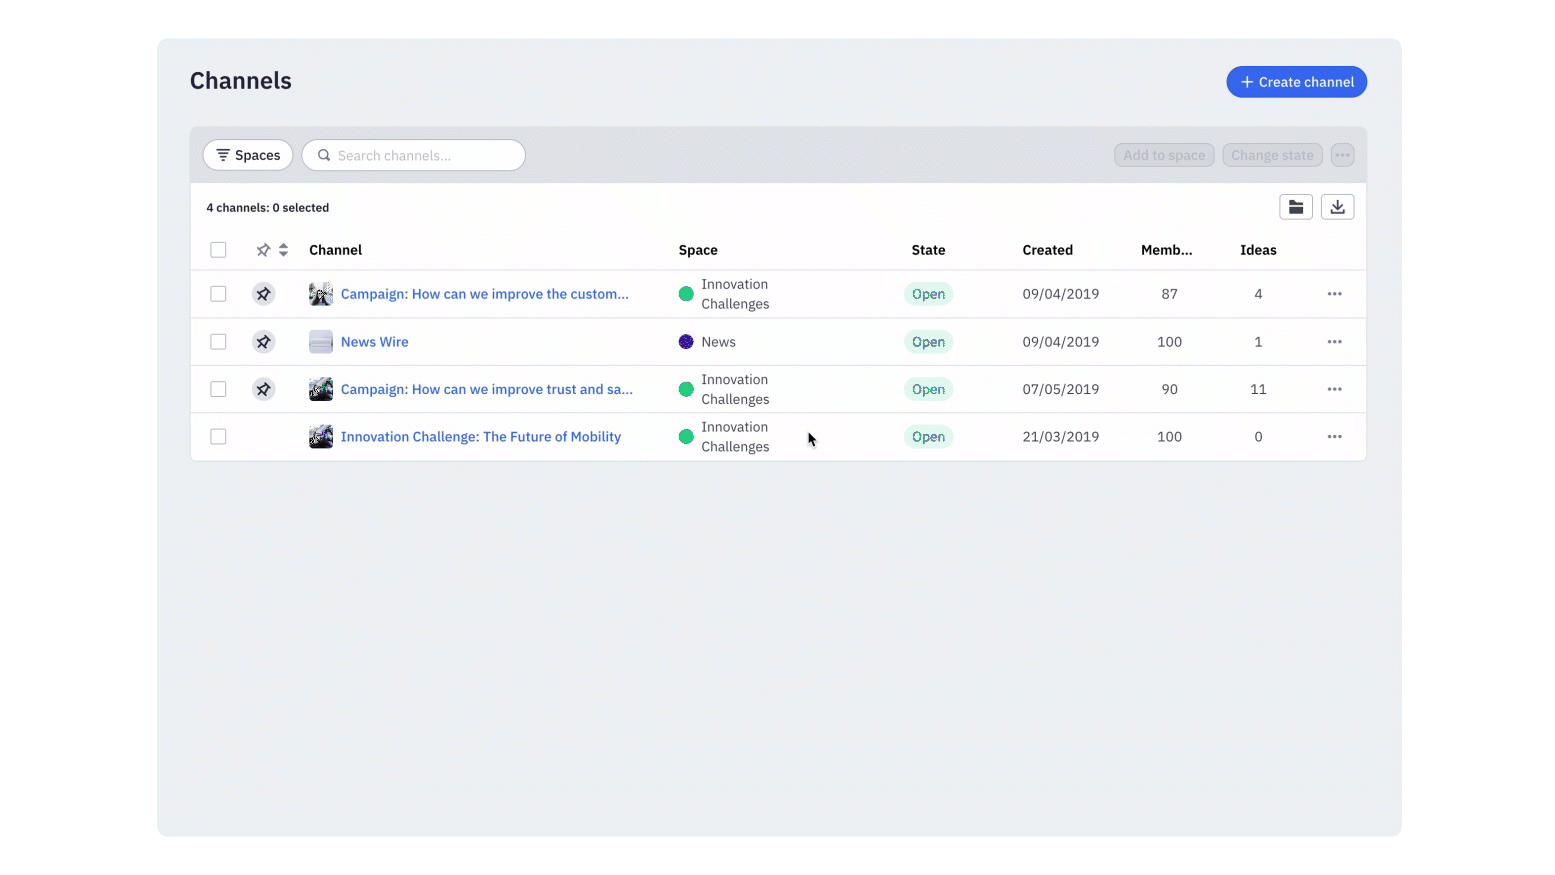Tick the Future of Mobility checkbox
The width and height of the screenshot is (1555, 875).
click(x=218, y=437)
